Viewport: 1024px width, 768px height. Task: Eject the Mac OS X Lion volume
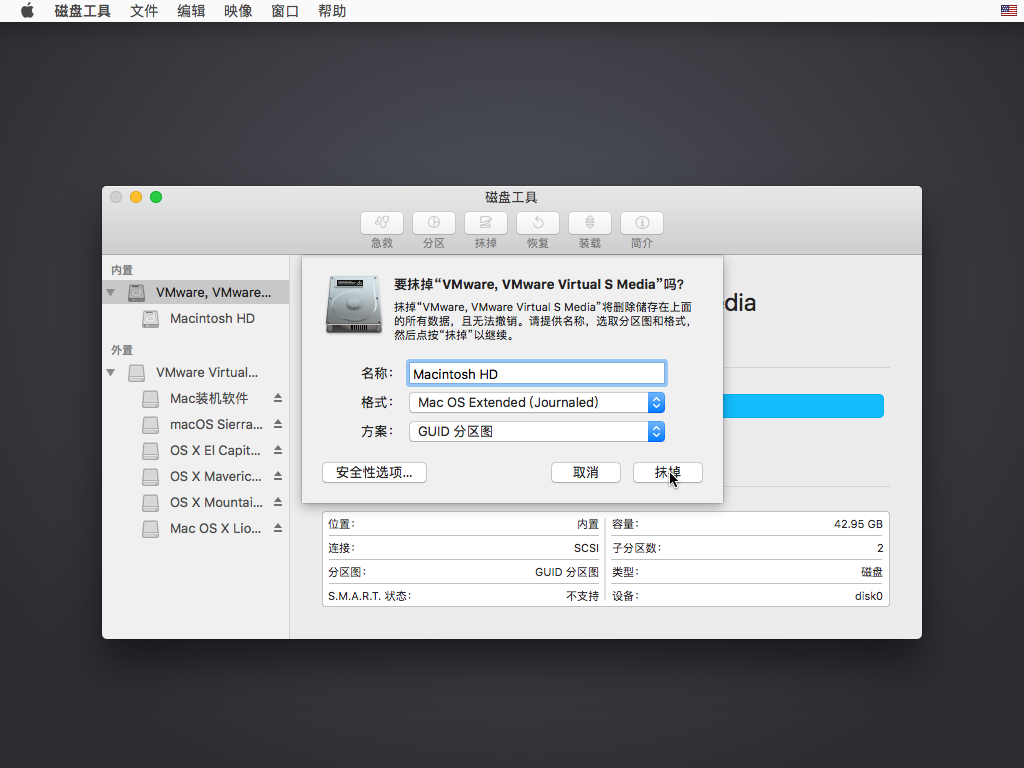pyautogui.click(x=278, y=528)
